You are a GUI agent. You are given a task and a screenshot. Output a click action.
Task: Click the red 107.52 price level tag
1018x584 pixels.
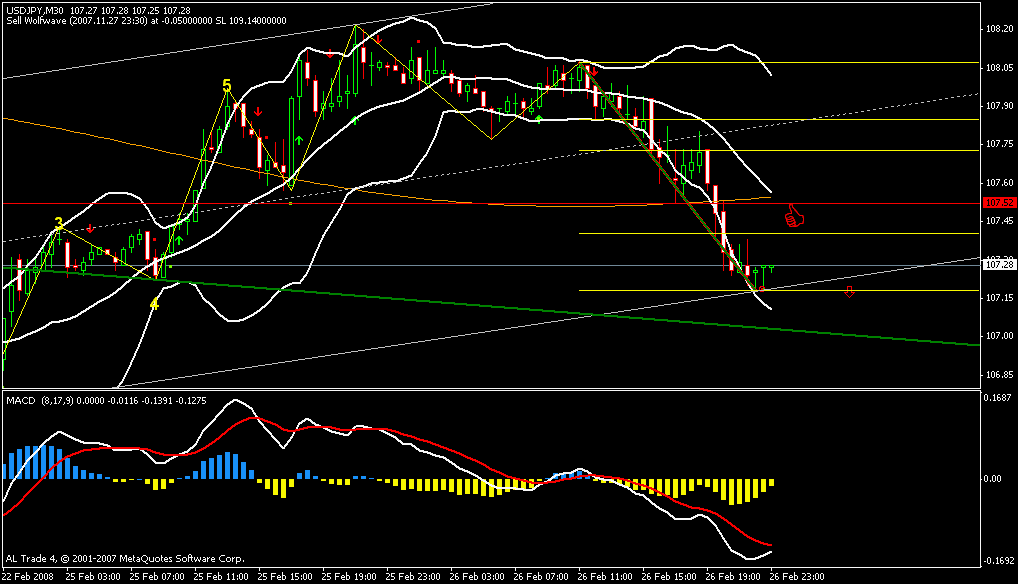pos(995,203)
